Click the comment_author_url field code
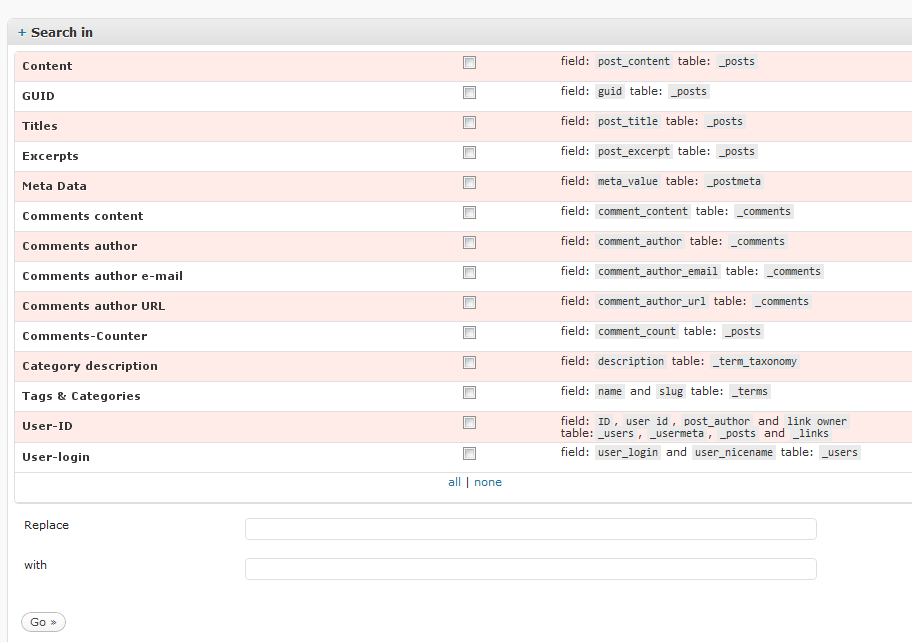Screen dimensions: 912x642 click(651, 302)
